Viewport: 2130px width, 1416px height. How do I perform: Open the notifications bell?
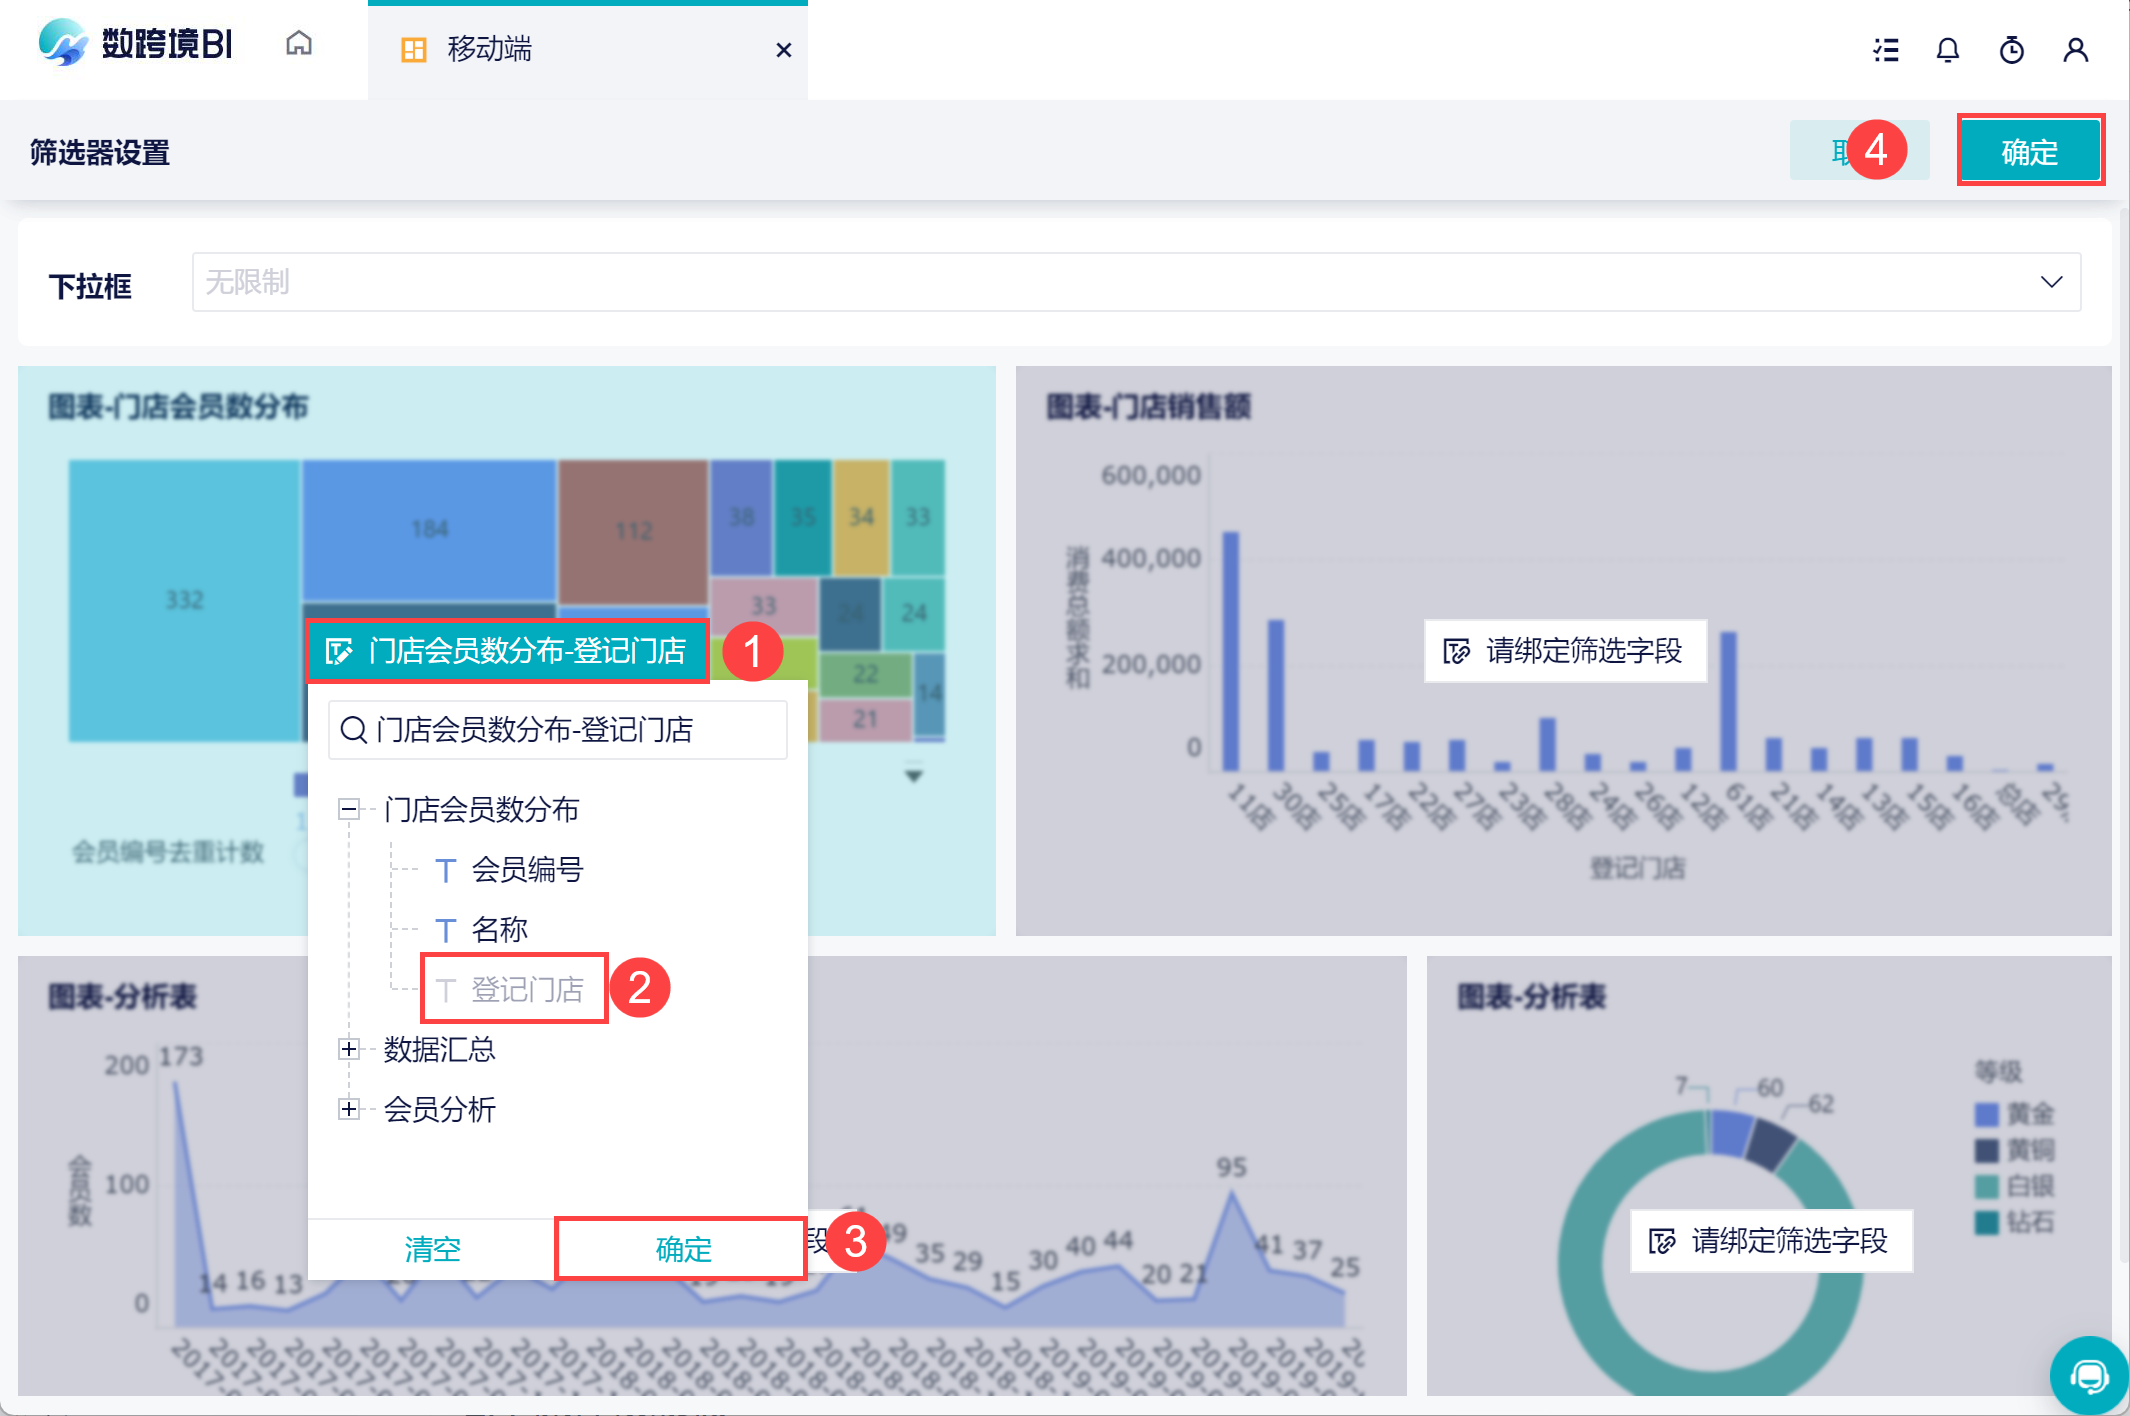click(x=1948, y=50)
